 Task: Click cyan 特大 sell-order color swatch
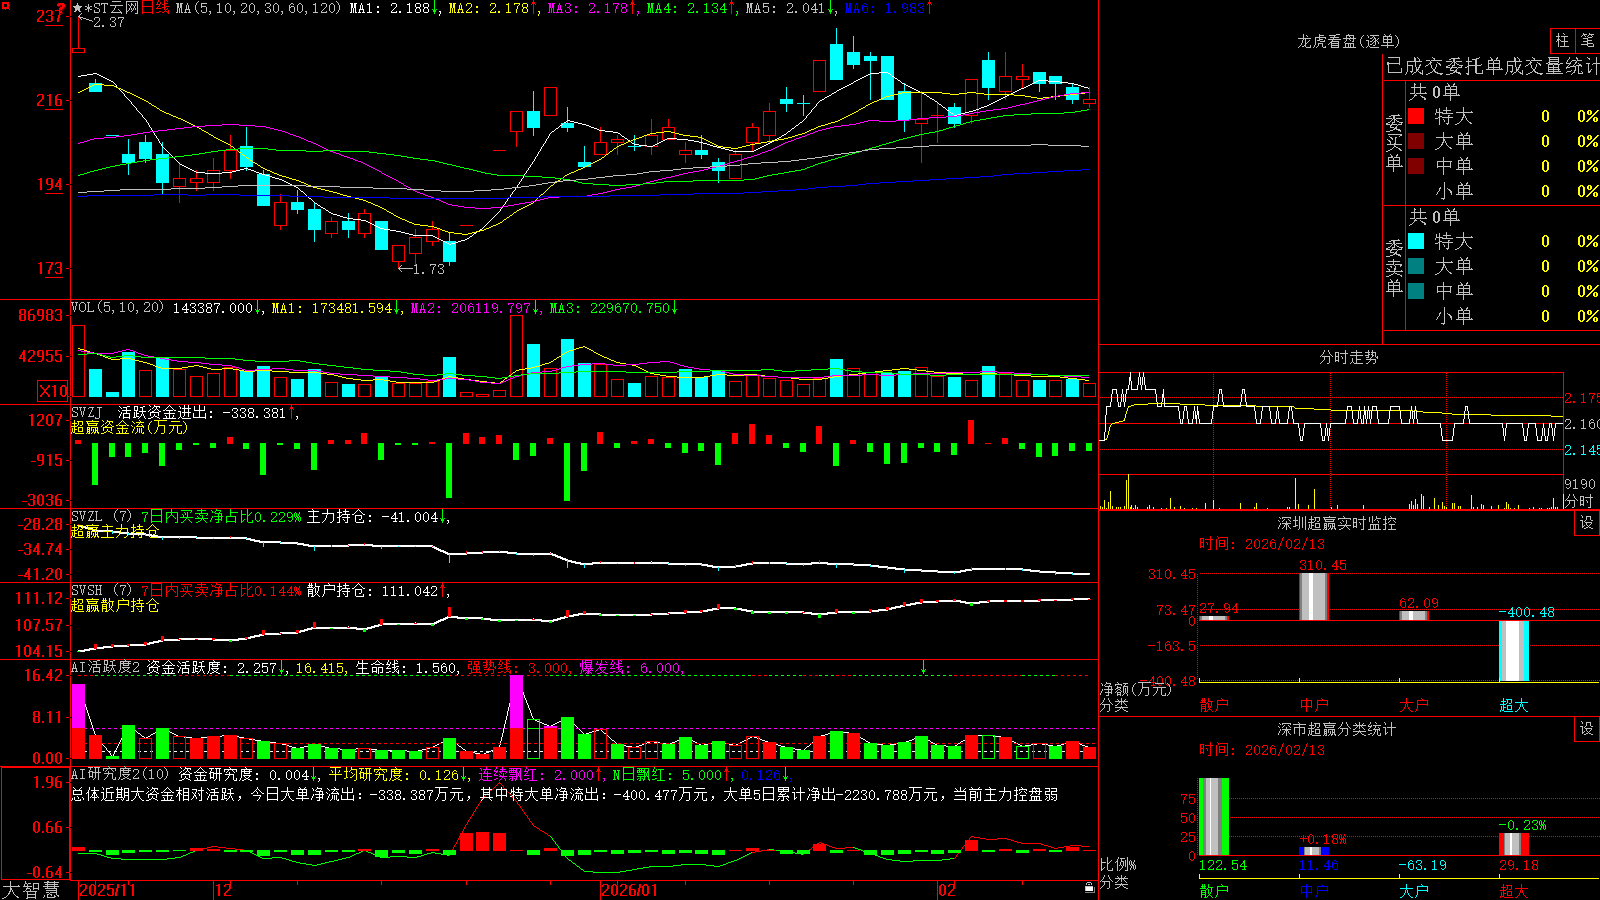(1416, 241)
